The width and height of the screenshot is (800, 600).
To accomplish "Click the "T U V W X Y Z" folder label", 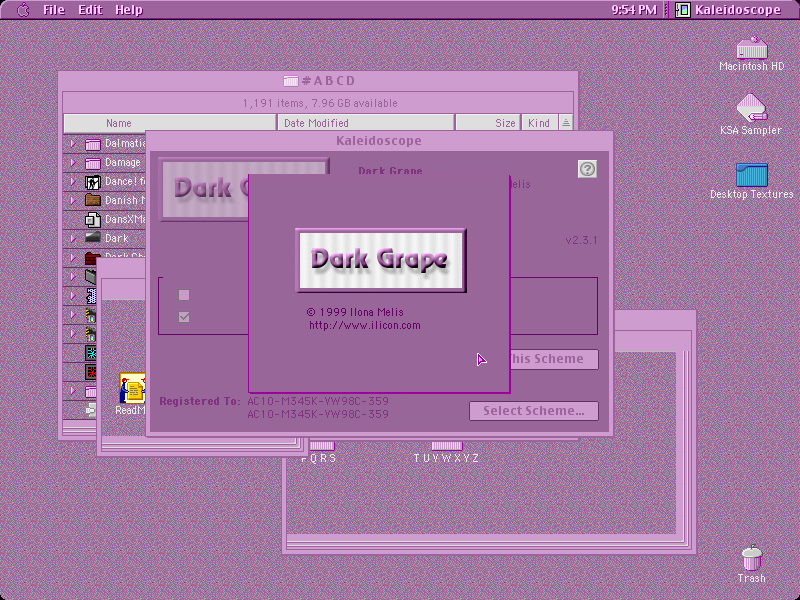I will [x=446, y=458].
